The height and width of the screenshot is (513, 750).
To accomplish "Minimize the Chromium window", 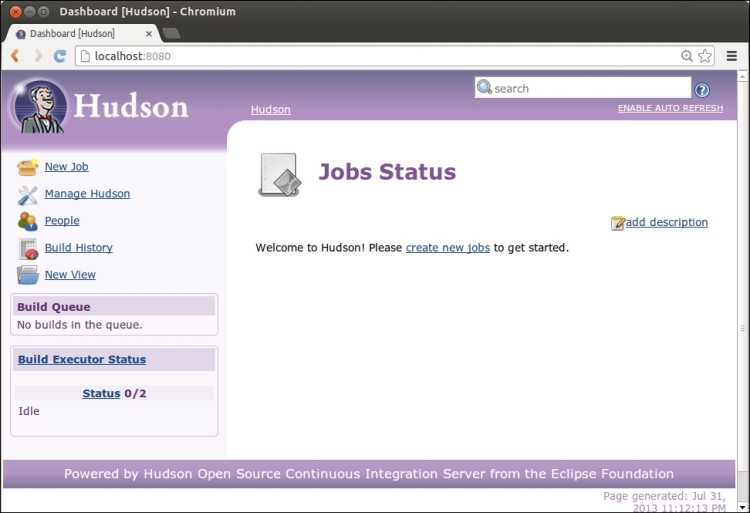I will [29, 11].
